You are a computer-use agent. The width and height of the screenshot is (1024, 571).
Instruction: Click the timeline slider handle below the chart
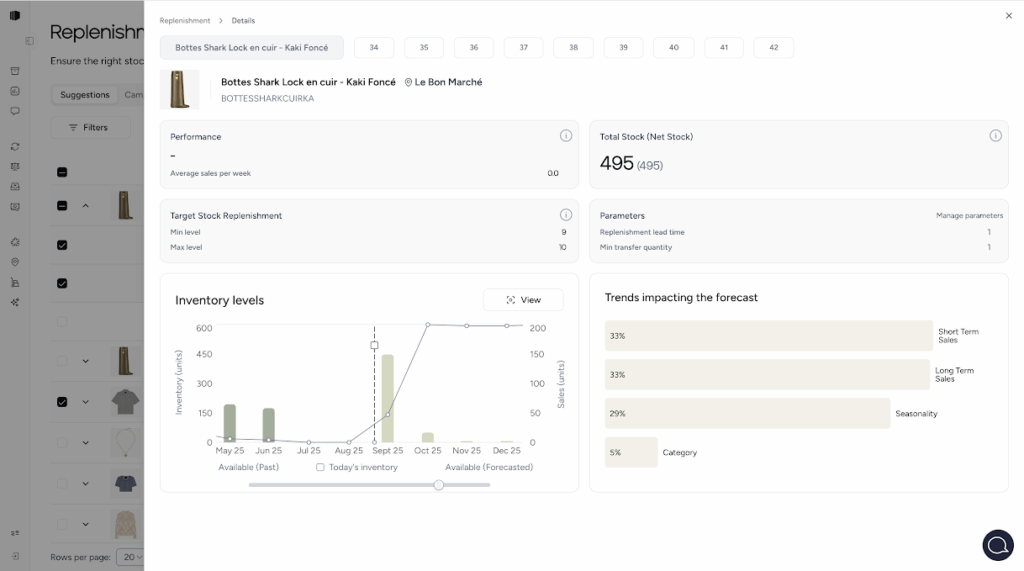[438, 485]
